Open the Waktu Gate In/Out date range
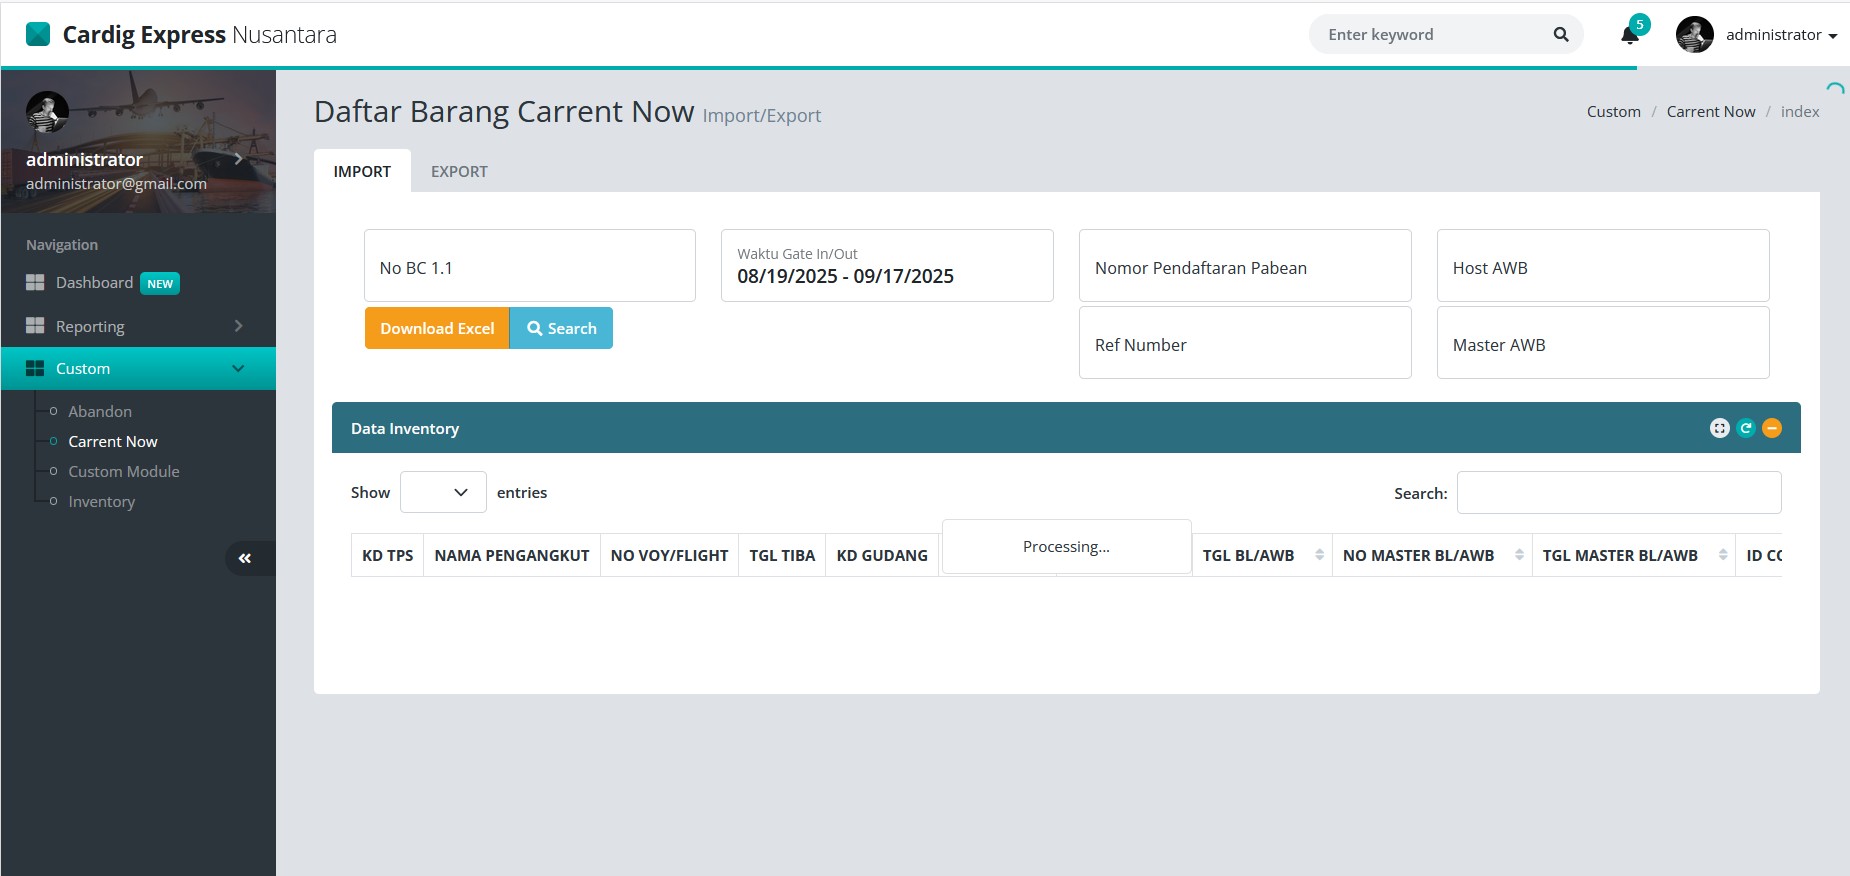Screen dimensions: 1850x876 (886, 266)
